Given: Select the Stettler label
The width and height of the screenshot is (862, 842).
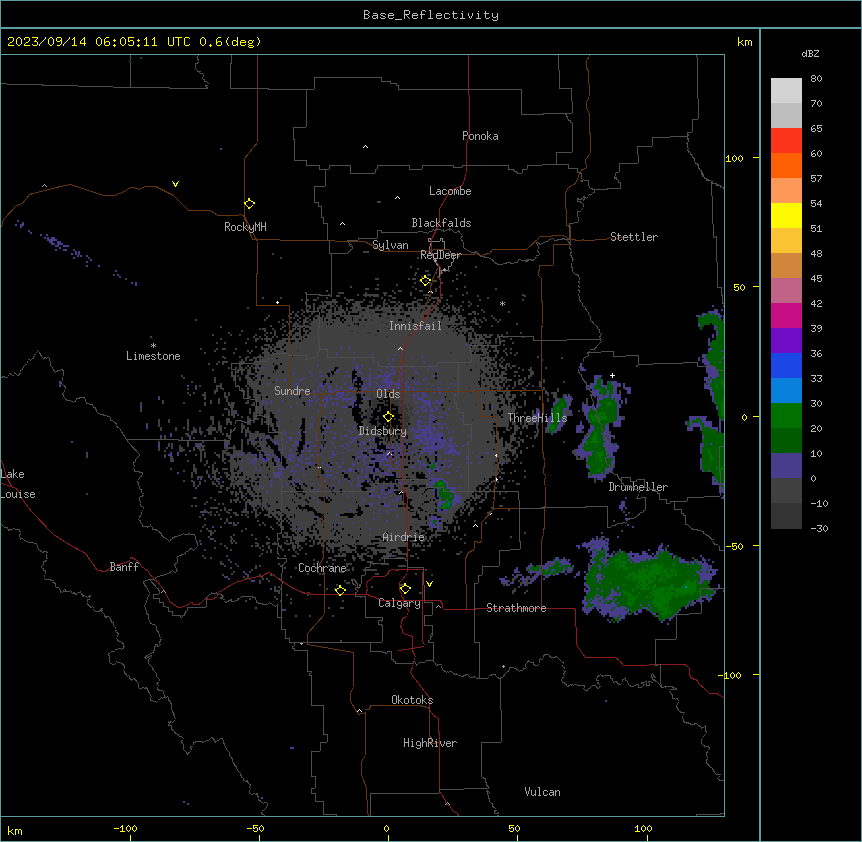Looking at the screenshot, I should 634,237.
